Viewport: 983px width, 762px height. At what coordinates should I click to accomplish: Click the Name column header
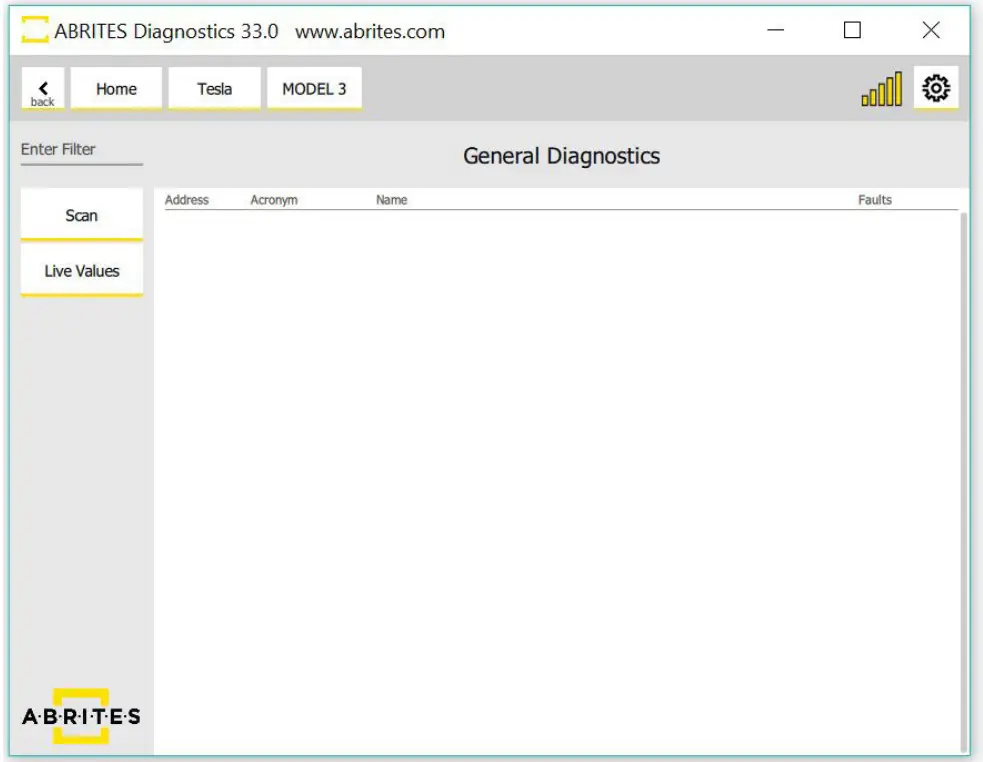click(x=391, y=199)
